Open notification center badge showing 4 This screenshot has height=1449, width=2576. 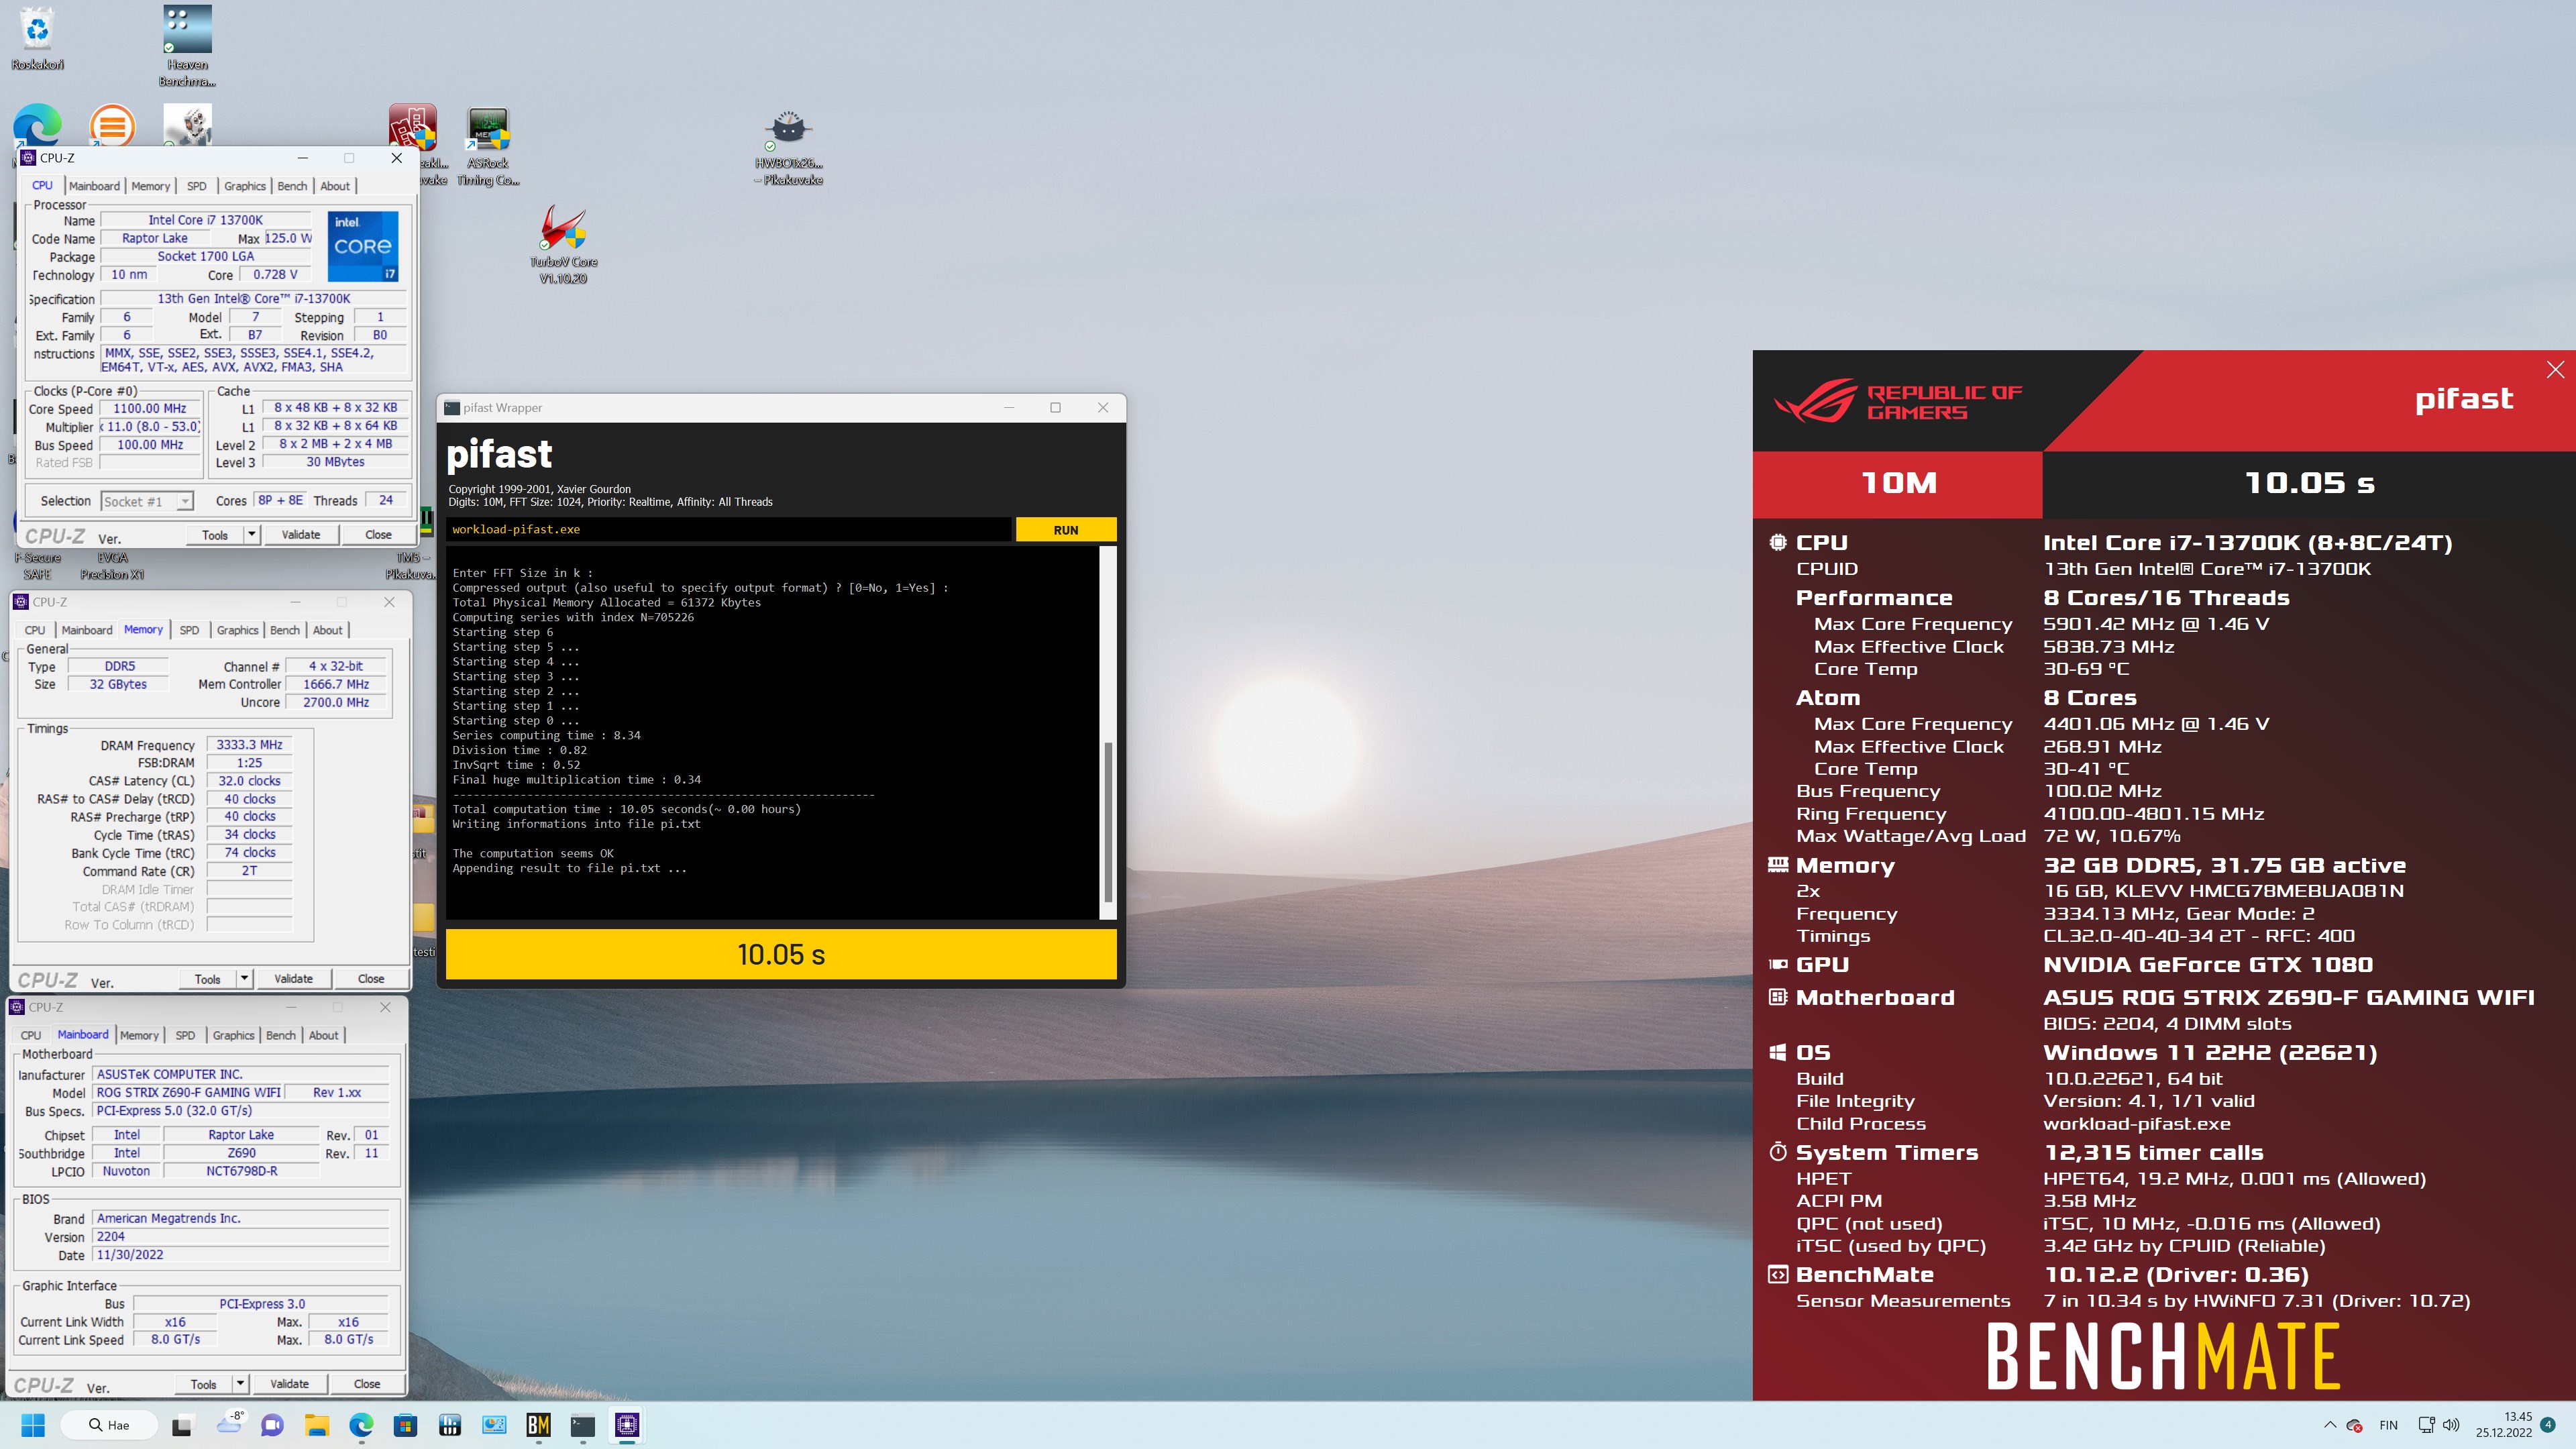(x=2548, y=1425)
